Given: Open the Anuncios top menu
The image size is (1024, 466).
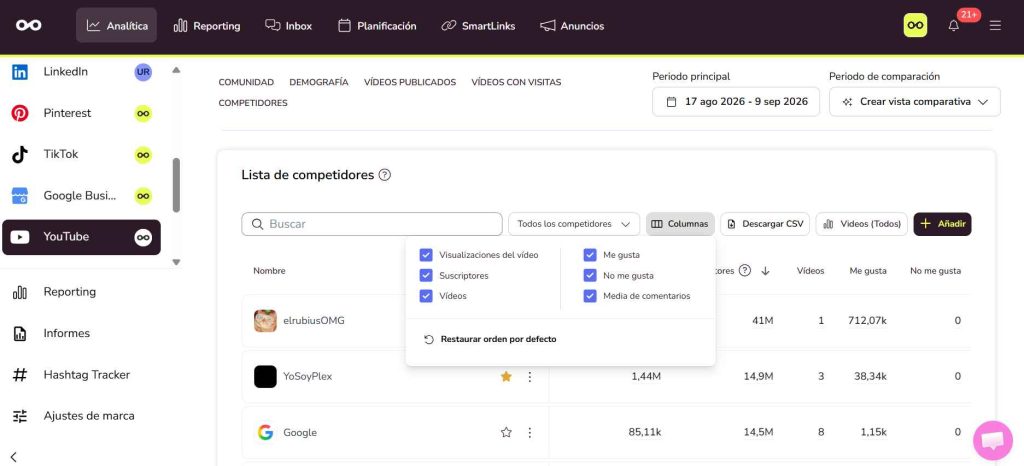Looking at the screenshot, I should tap(572, 25).
